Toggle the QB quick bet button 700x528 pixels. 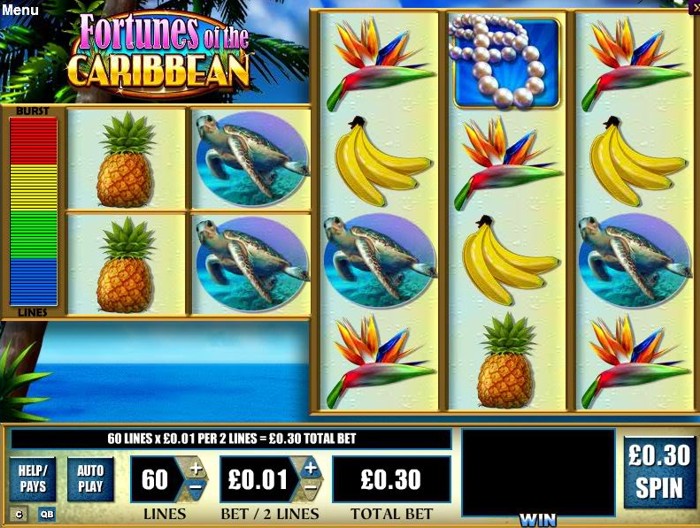(x=47, y=514)
